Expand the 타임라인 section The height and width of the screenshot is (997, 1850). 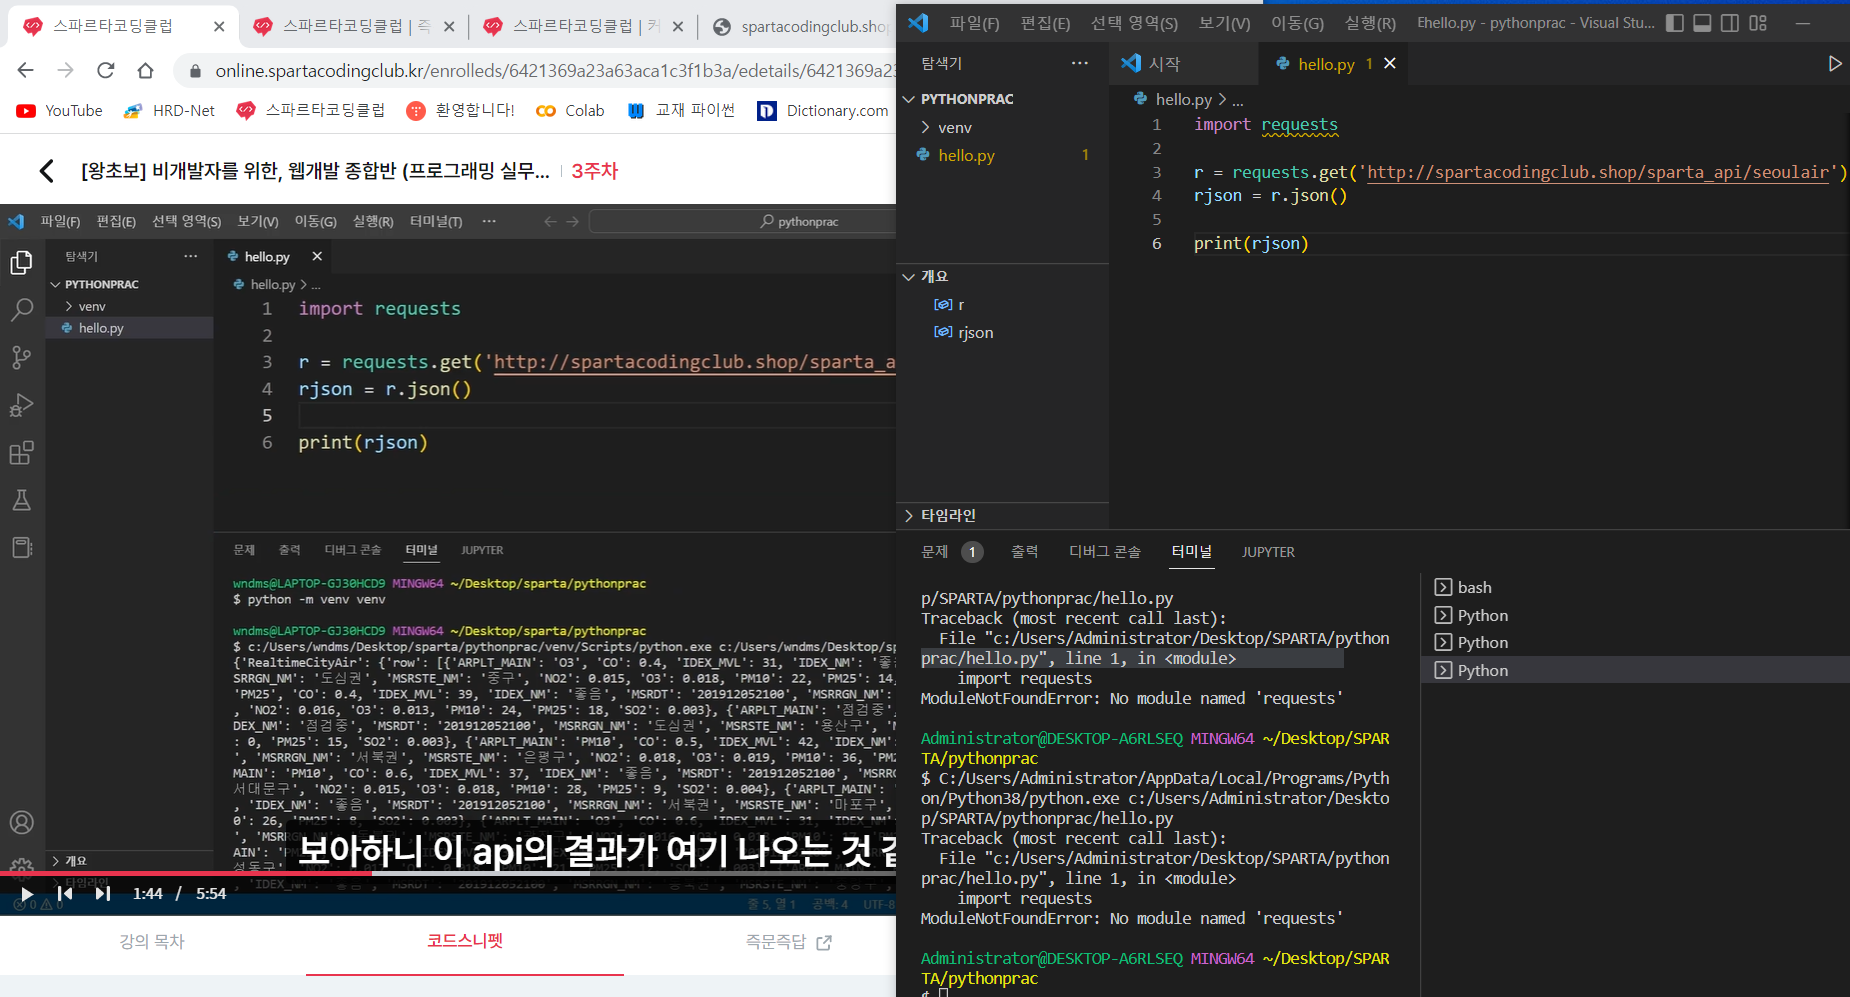[1003, 516]
